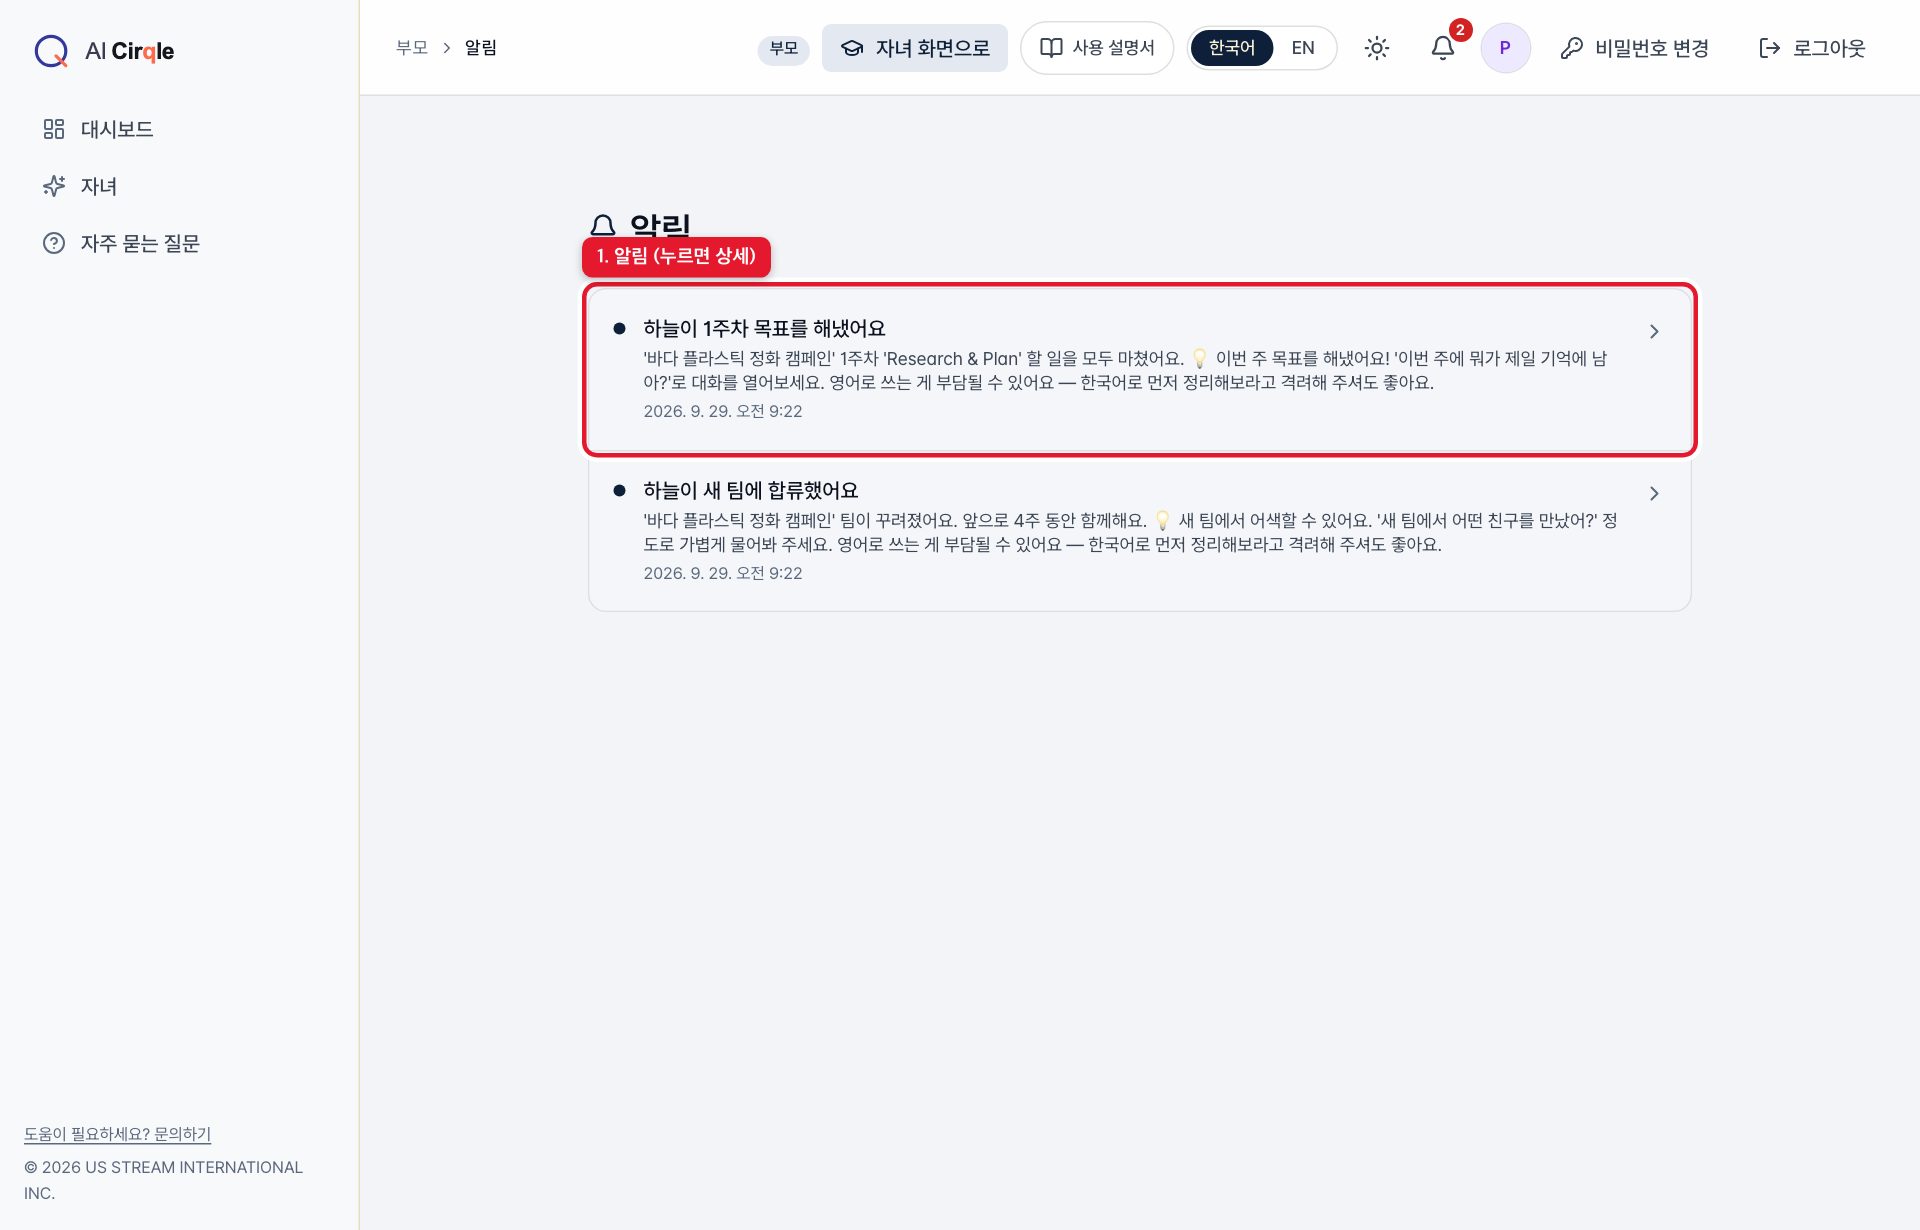
Task: Toggle the light theme sun icon
Action: [1377, 47]
